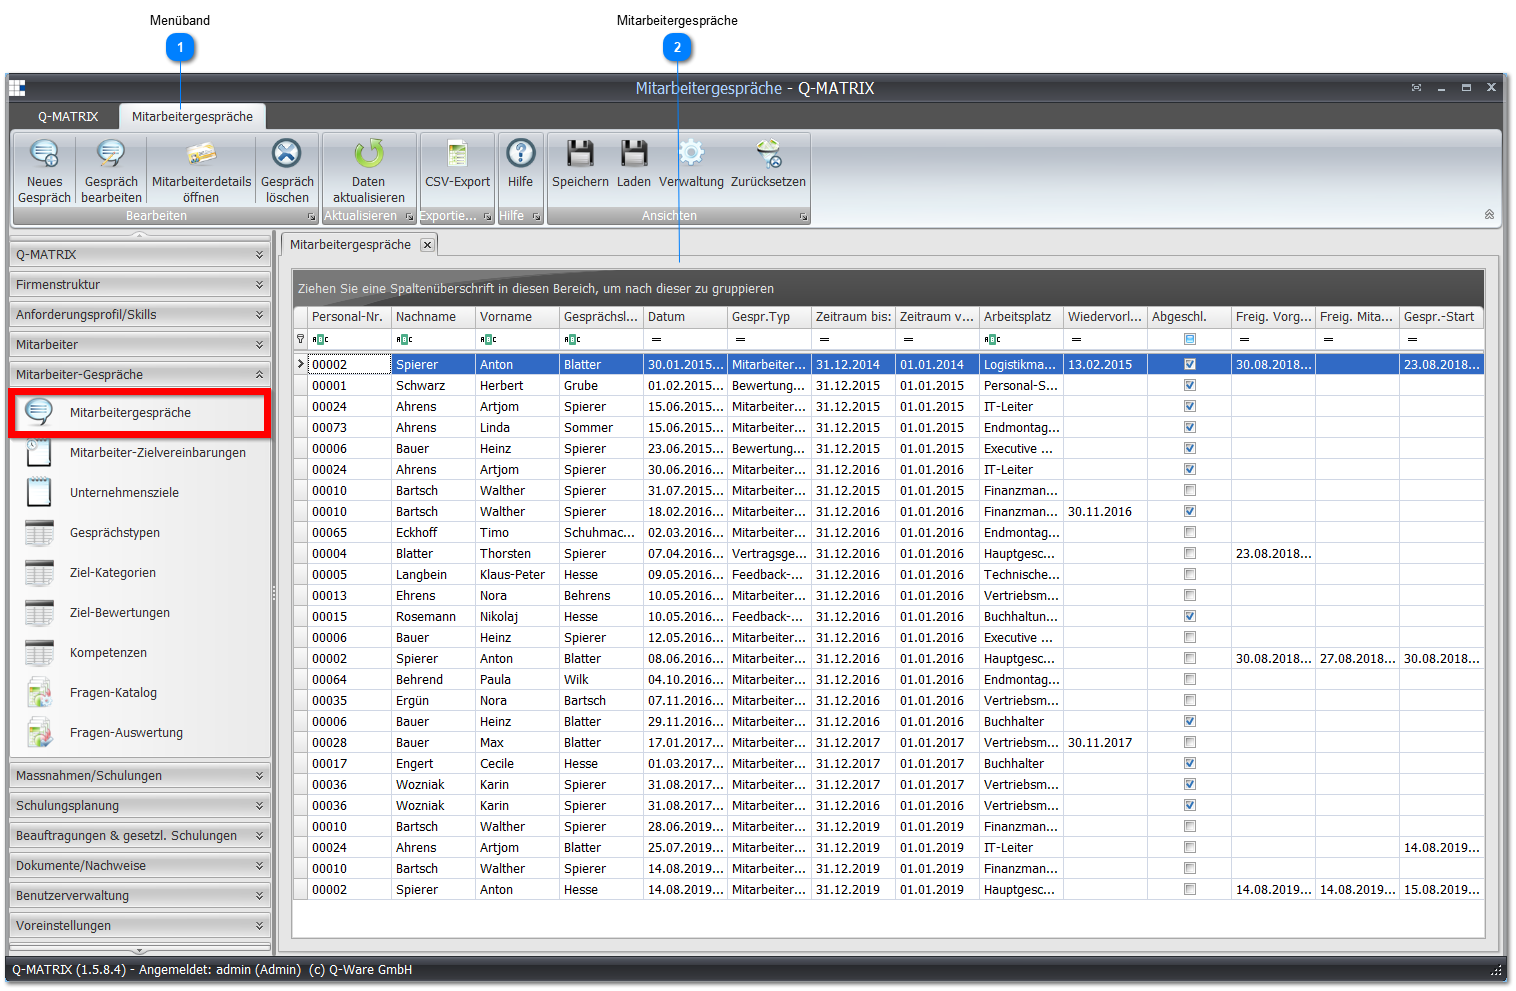Open Gesprächstypen in the sidebar
The width and height of the screenshot is (1516, 991).
(x=139, y=533)
